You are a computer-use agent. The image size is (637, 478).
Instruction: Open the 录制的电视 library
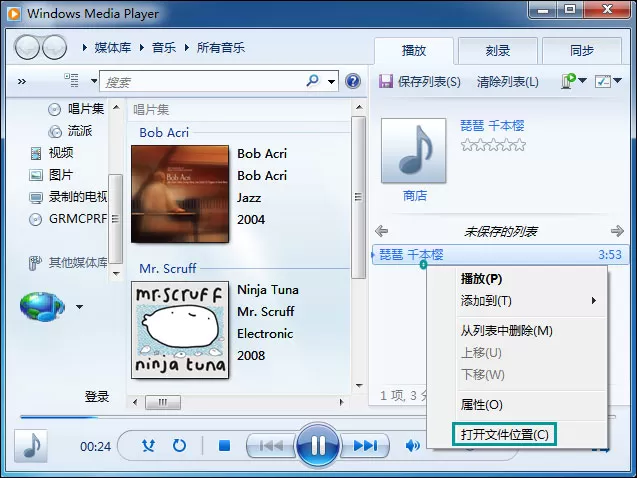[x=68, y=197]
